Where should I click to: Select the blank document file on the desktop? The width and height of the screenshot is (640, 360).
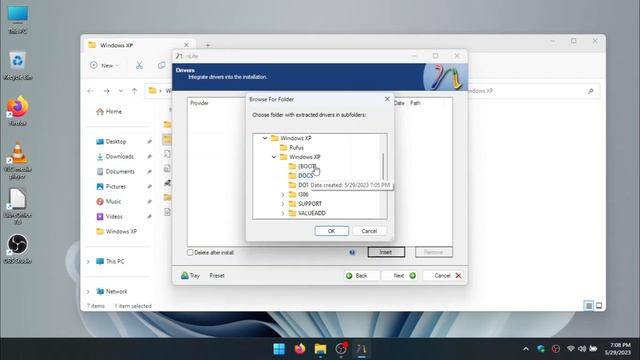(18, 206)
